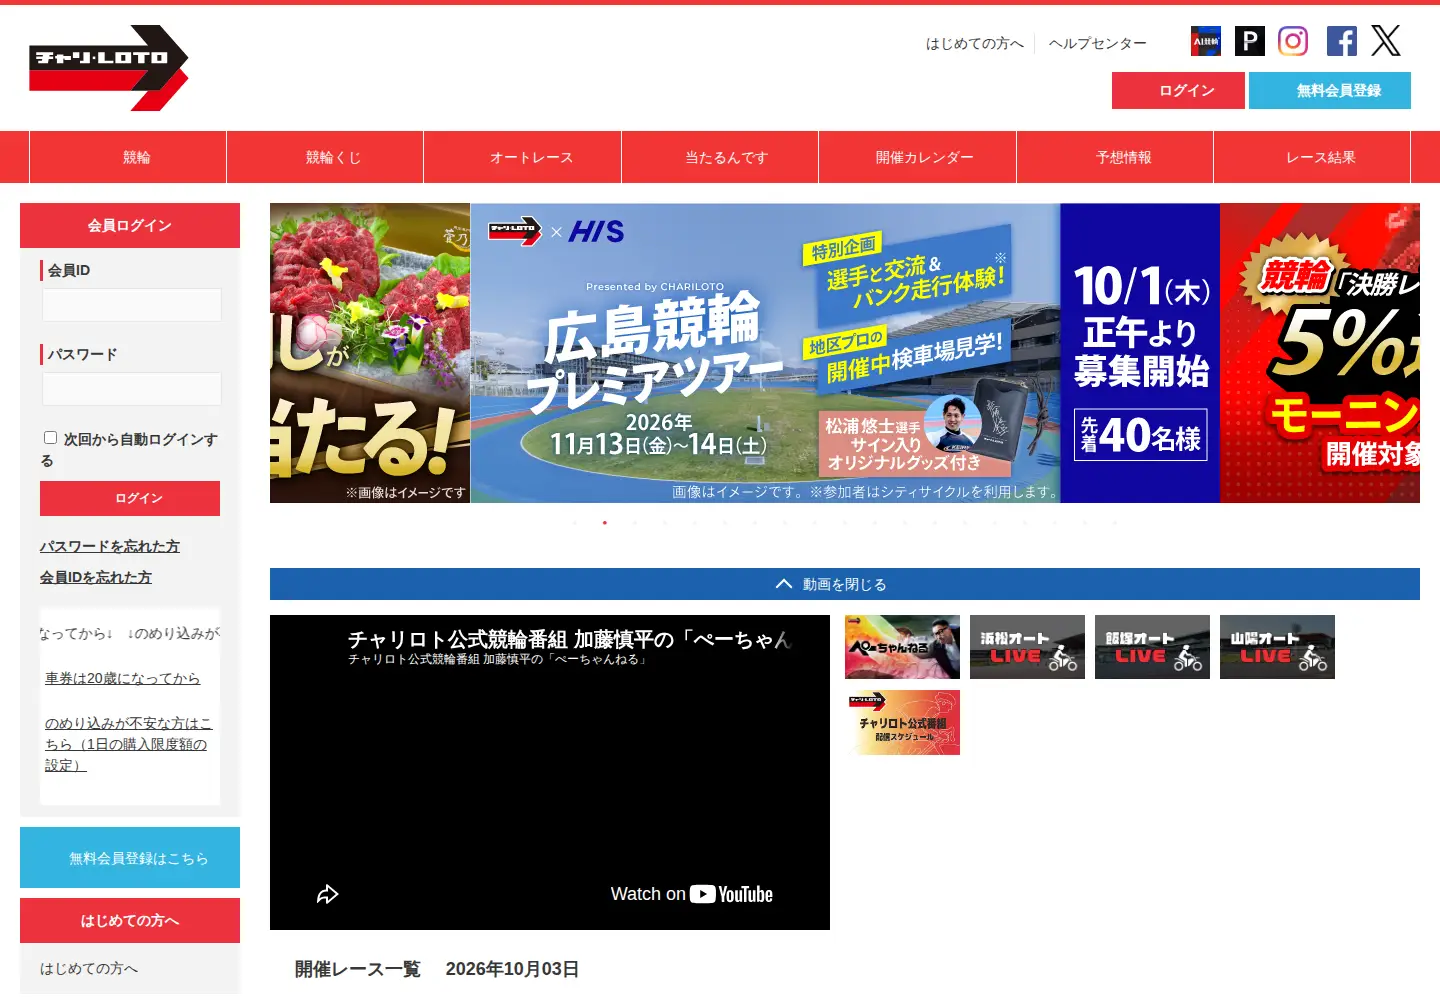Image resolution: width=1440 pixels, height=1000 pixels.
Task: Open the オートレース menu
Action: tap(523, 157)
